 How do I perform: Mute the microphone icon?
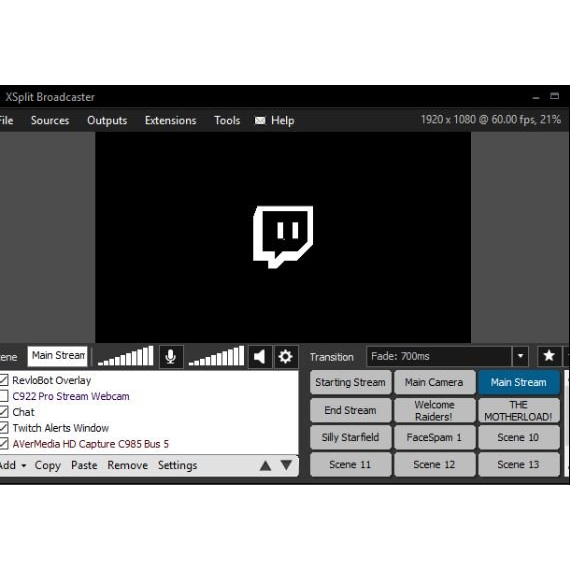(x=171, y=357)
